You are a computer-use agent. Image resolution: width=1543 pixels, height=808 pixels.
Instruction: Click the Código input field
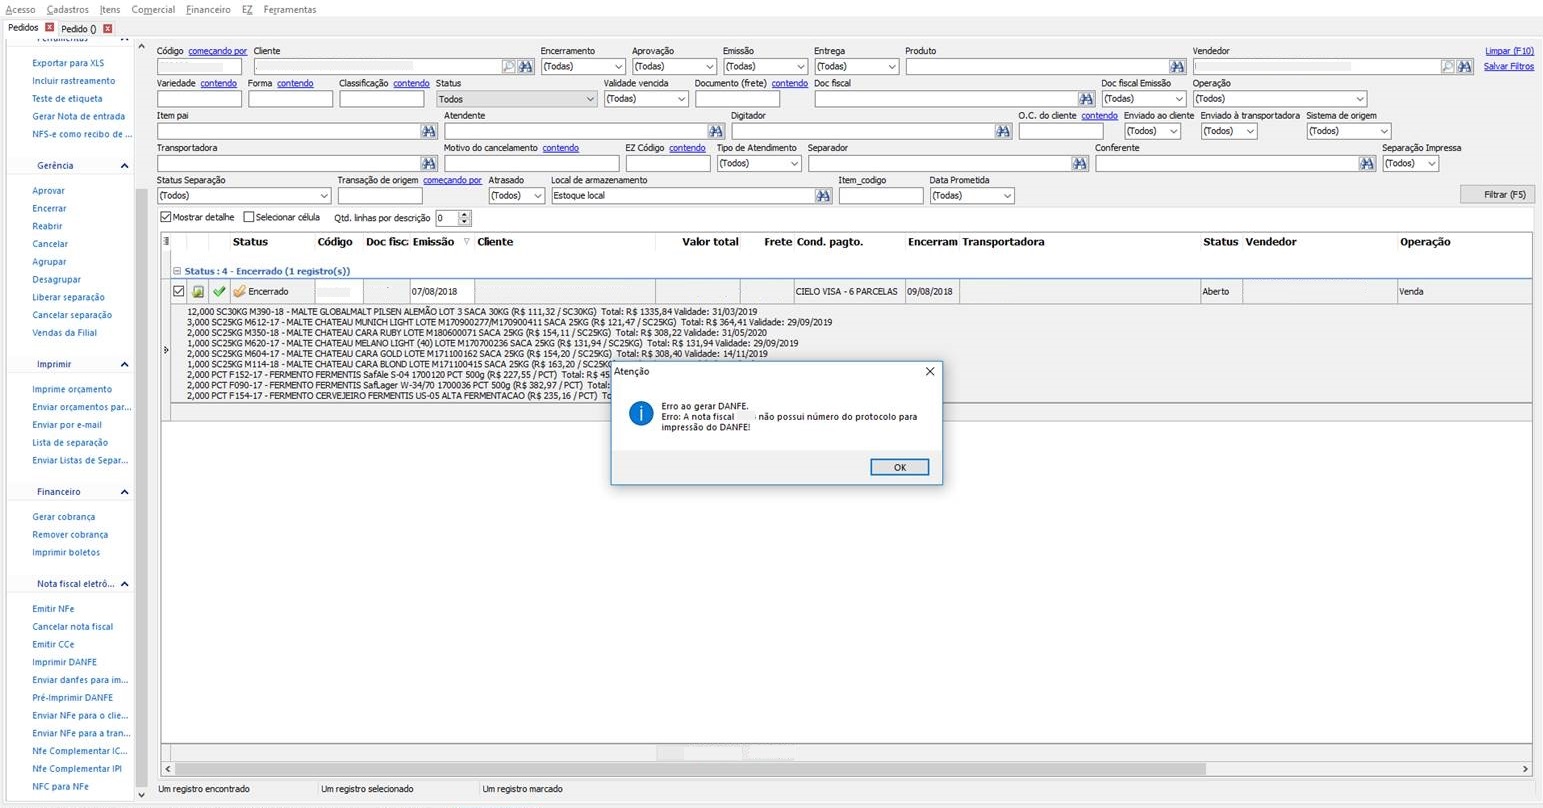[199, 67]
